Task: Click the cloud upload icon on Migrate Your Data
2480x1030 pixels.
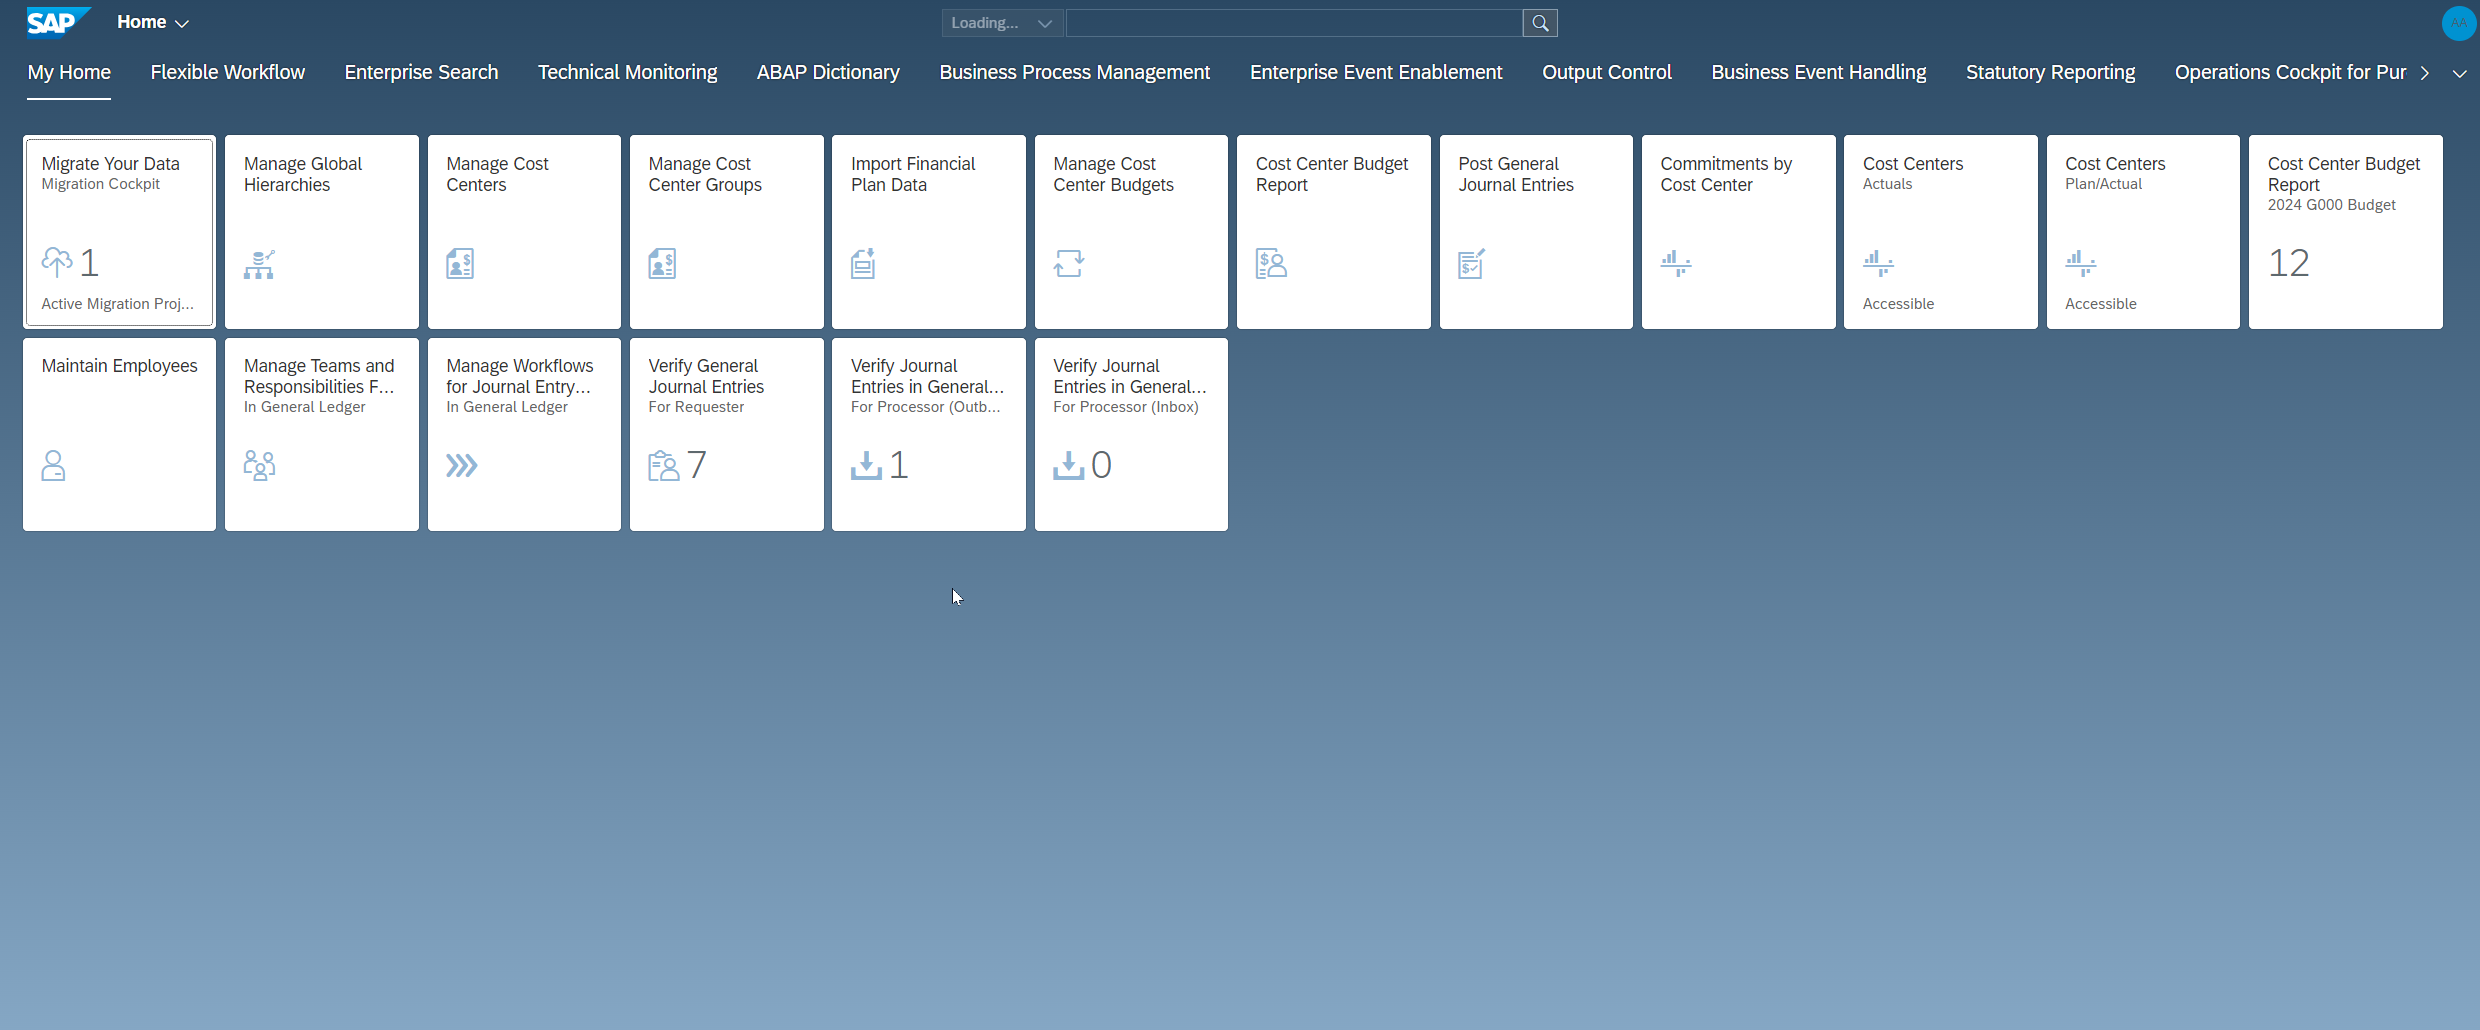Action: pyautogui.click(x=57, y=262)
